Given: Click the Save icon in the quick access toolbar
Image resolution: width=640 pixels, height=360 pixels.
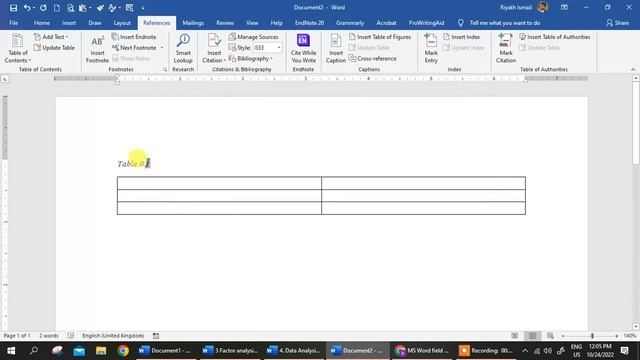Looking at the screenshot, I should tap(13, 8).
